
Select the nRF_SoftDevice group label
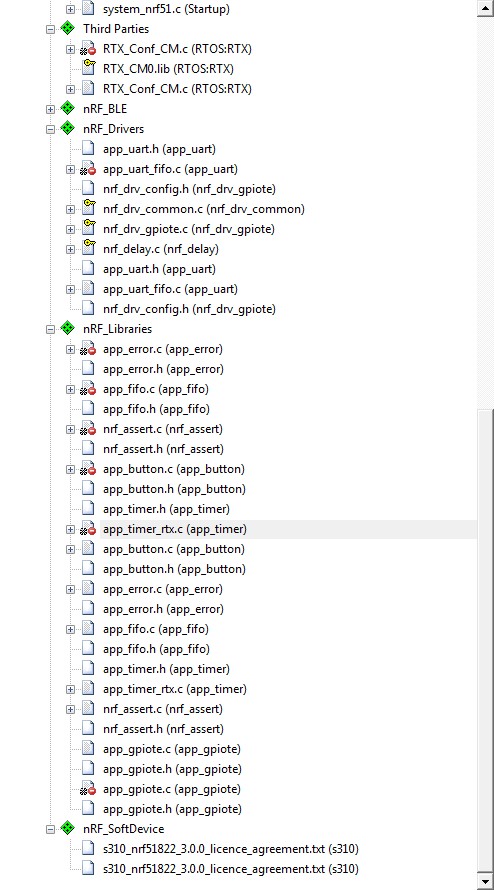click(123, 829)
